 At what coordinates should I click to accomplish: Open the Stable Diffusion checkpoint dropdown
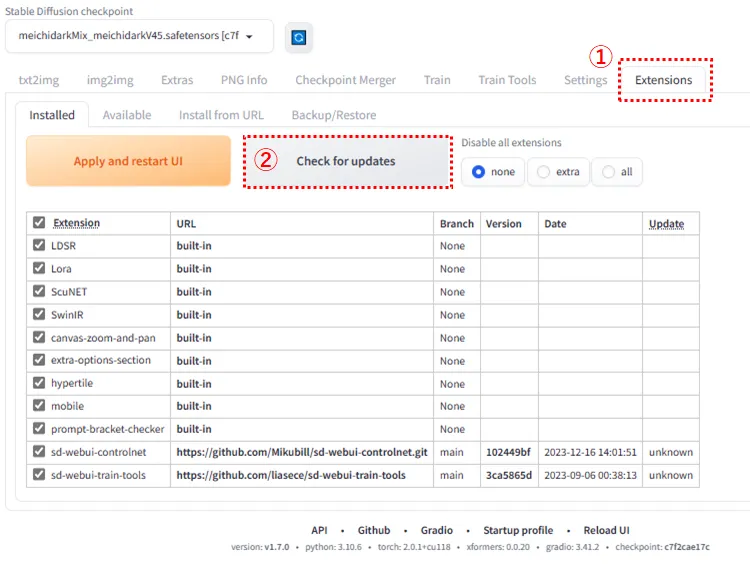click(x=139, y=36)
